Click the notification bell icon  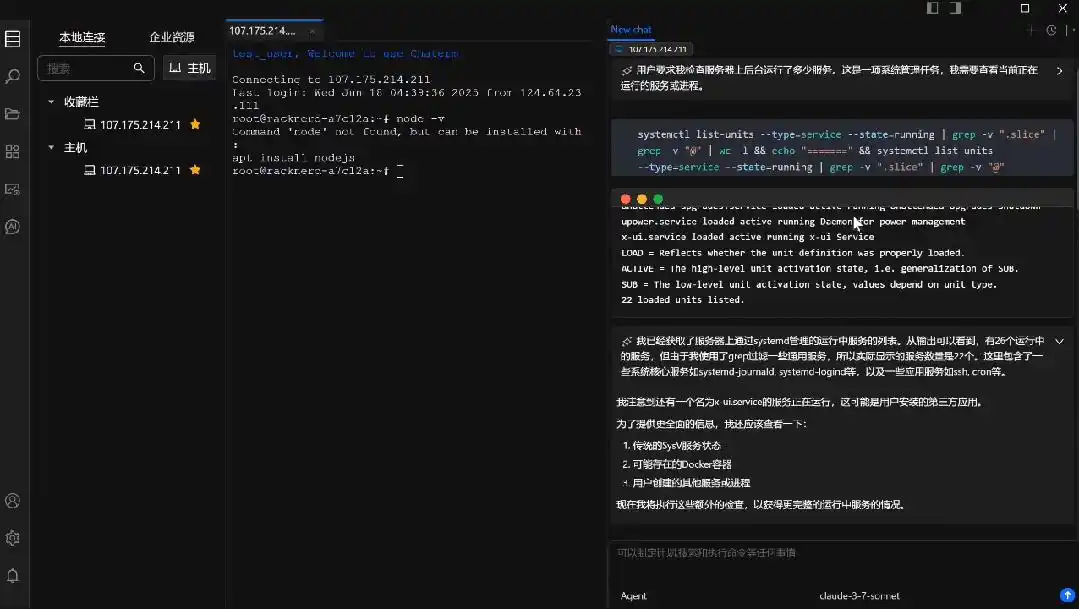click(x=13, y=573)
